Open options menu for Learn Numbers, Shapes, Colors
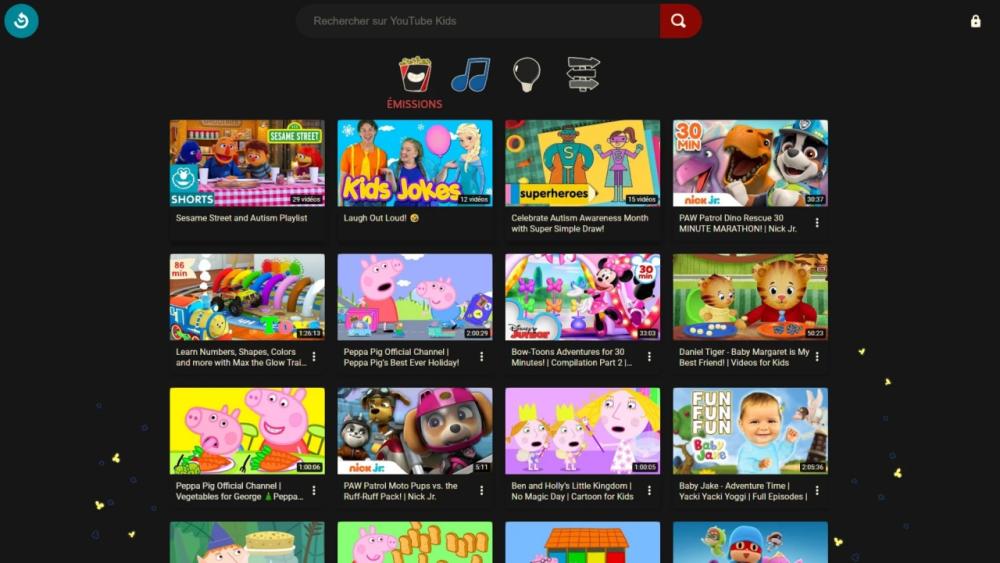 314,357
